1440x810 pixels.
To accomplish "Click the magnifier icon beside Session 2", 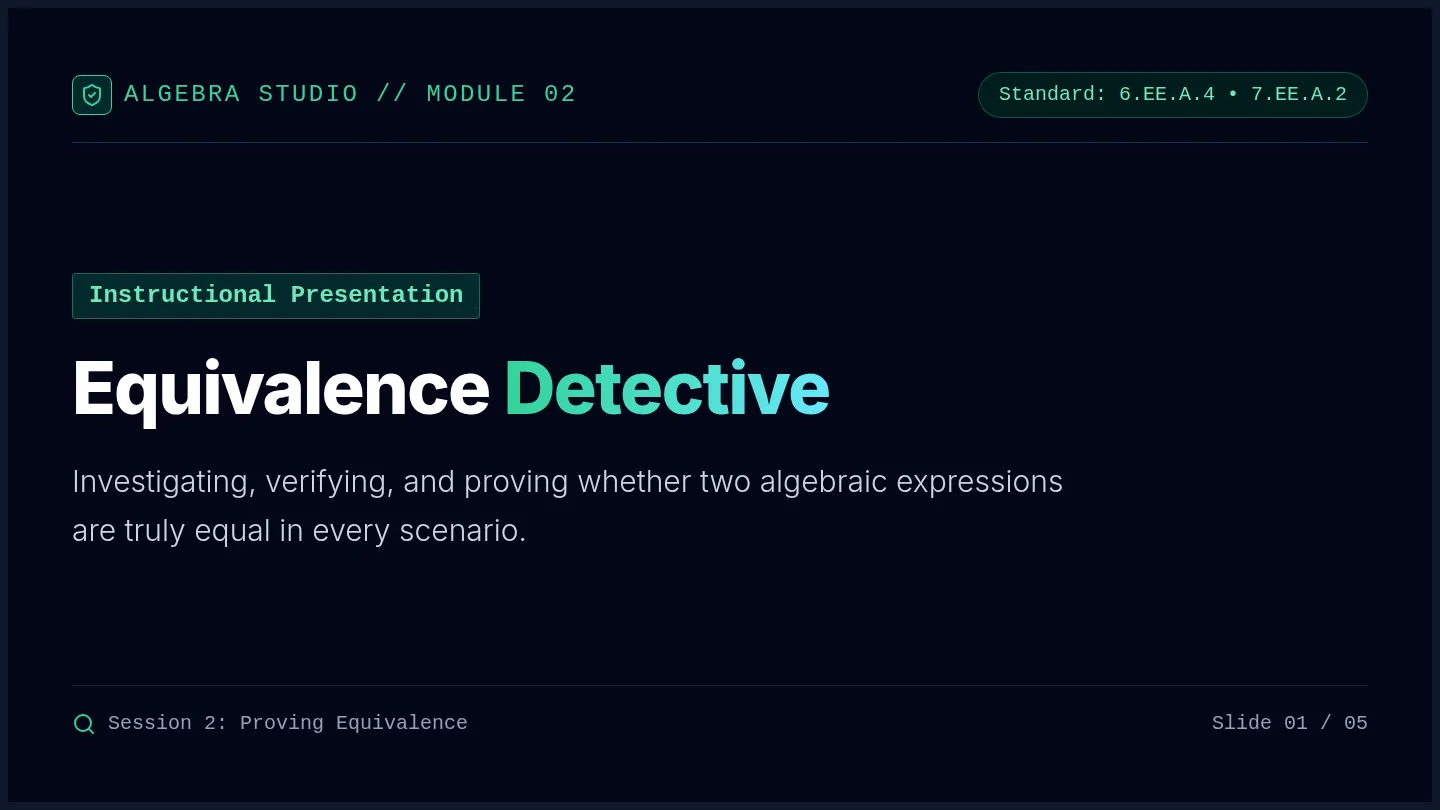I will [84, 724].
